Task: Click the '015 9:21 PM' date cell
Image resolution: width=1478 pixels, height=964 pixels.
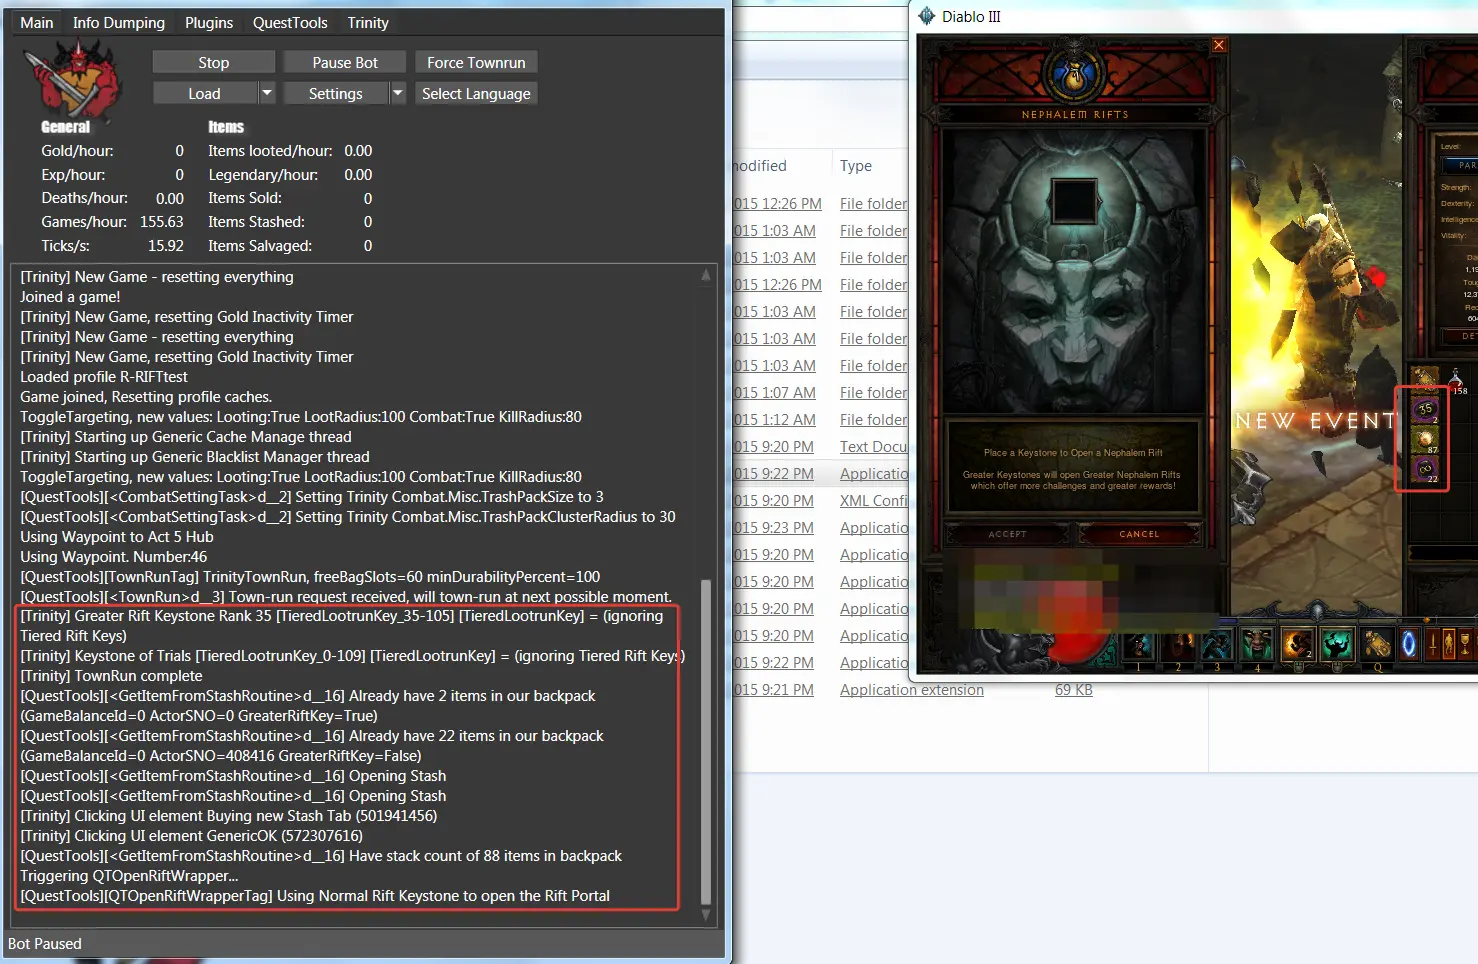Action: (775, 690)
